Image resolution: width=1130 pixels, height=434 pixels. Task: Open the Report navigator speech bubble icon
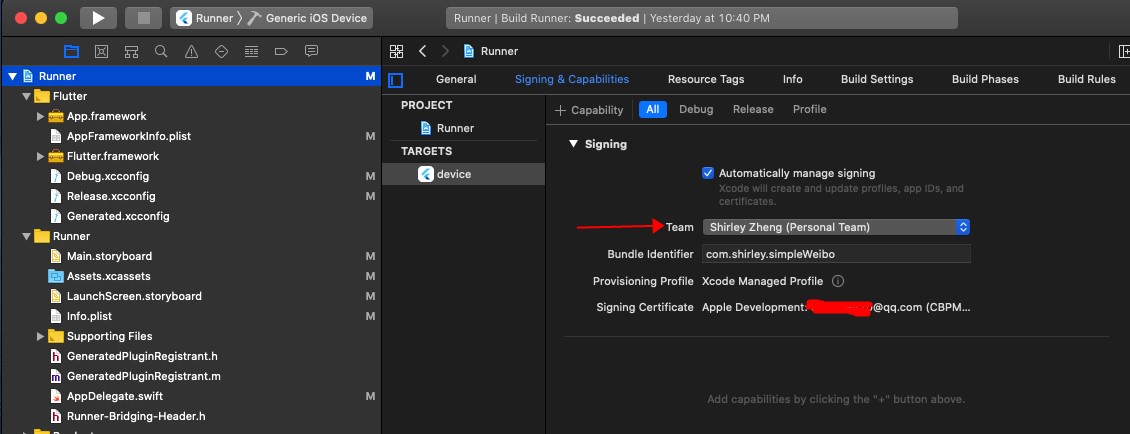[x=311, y=51]
